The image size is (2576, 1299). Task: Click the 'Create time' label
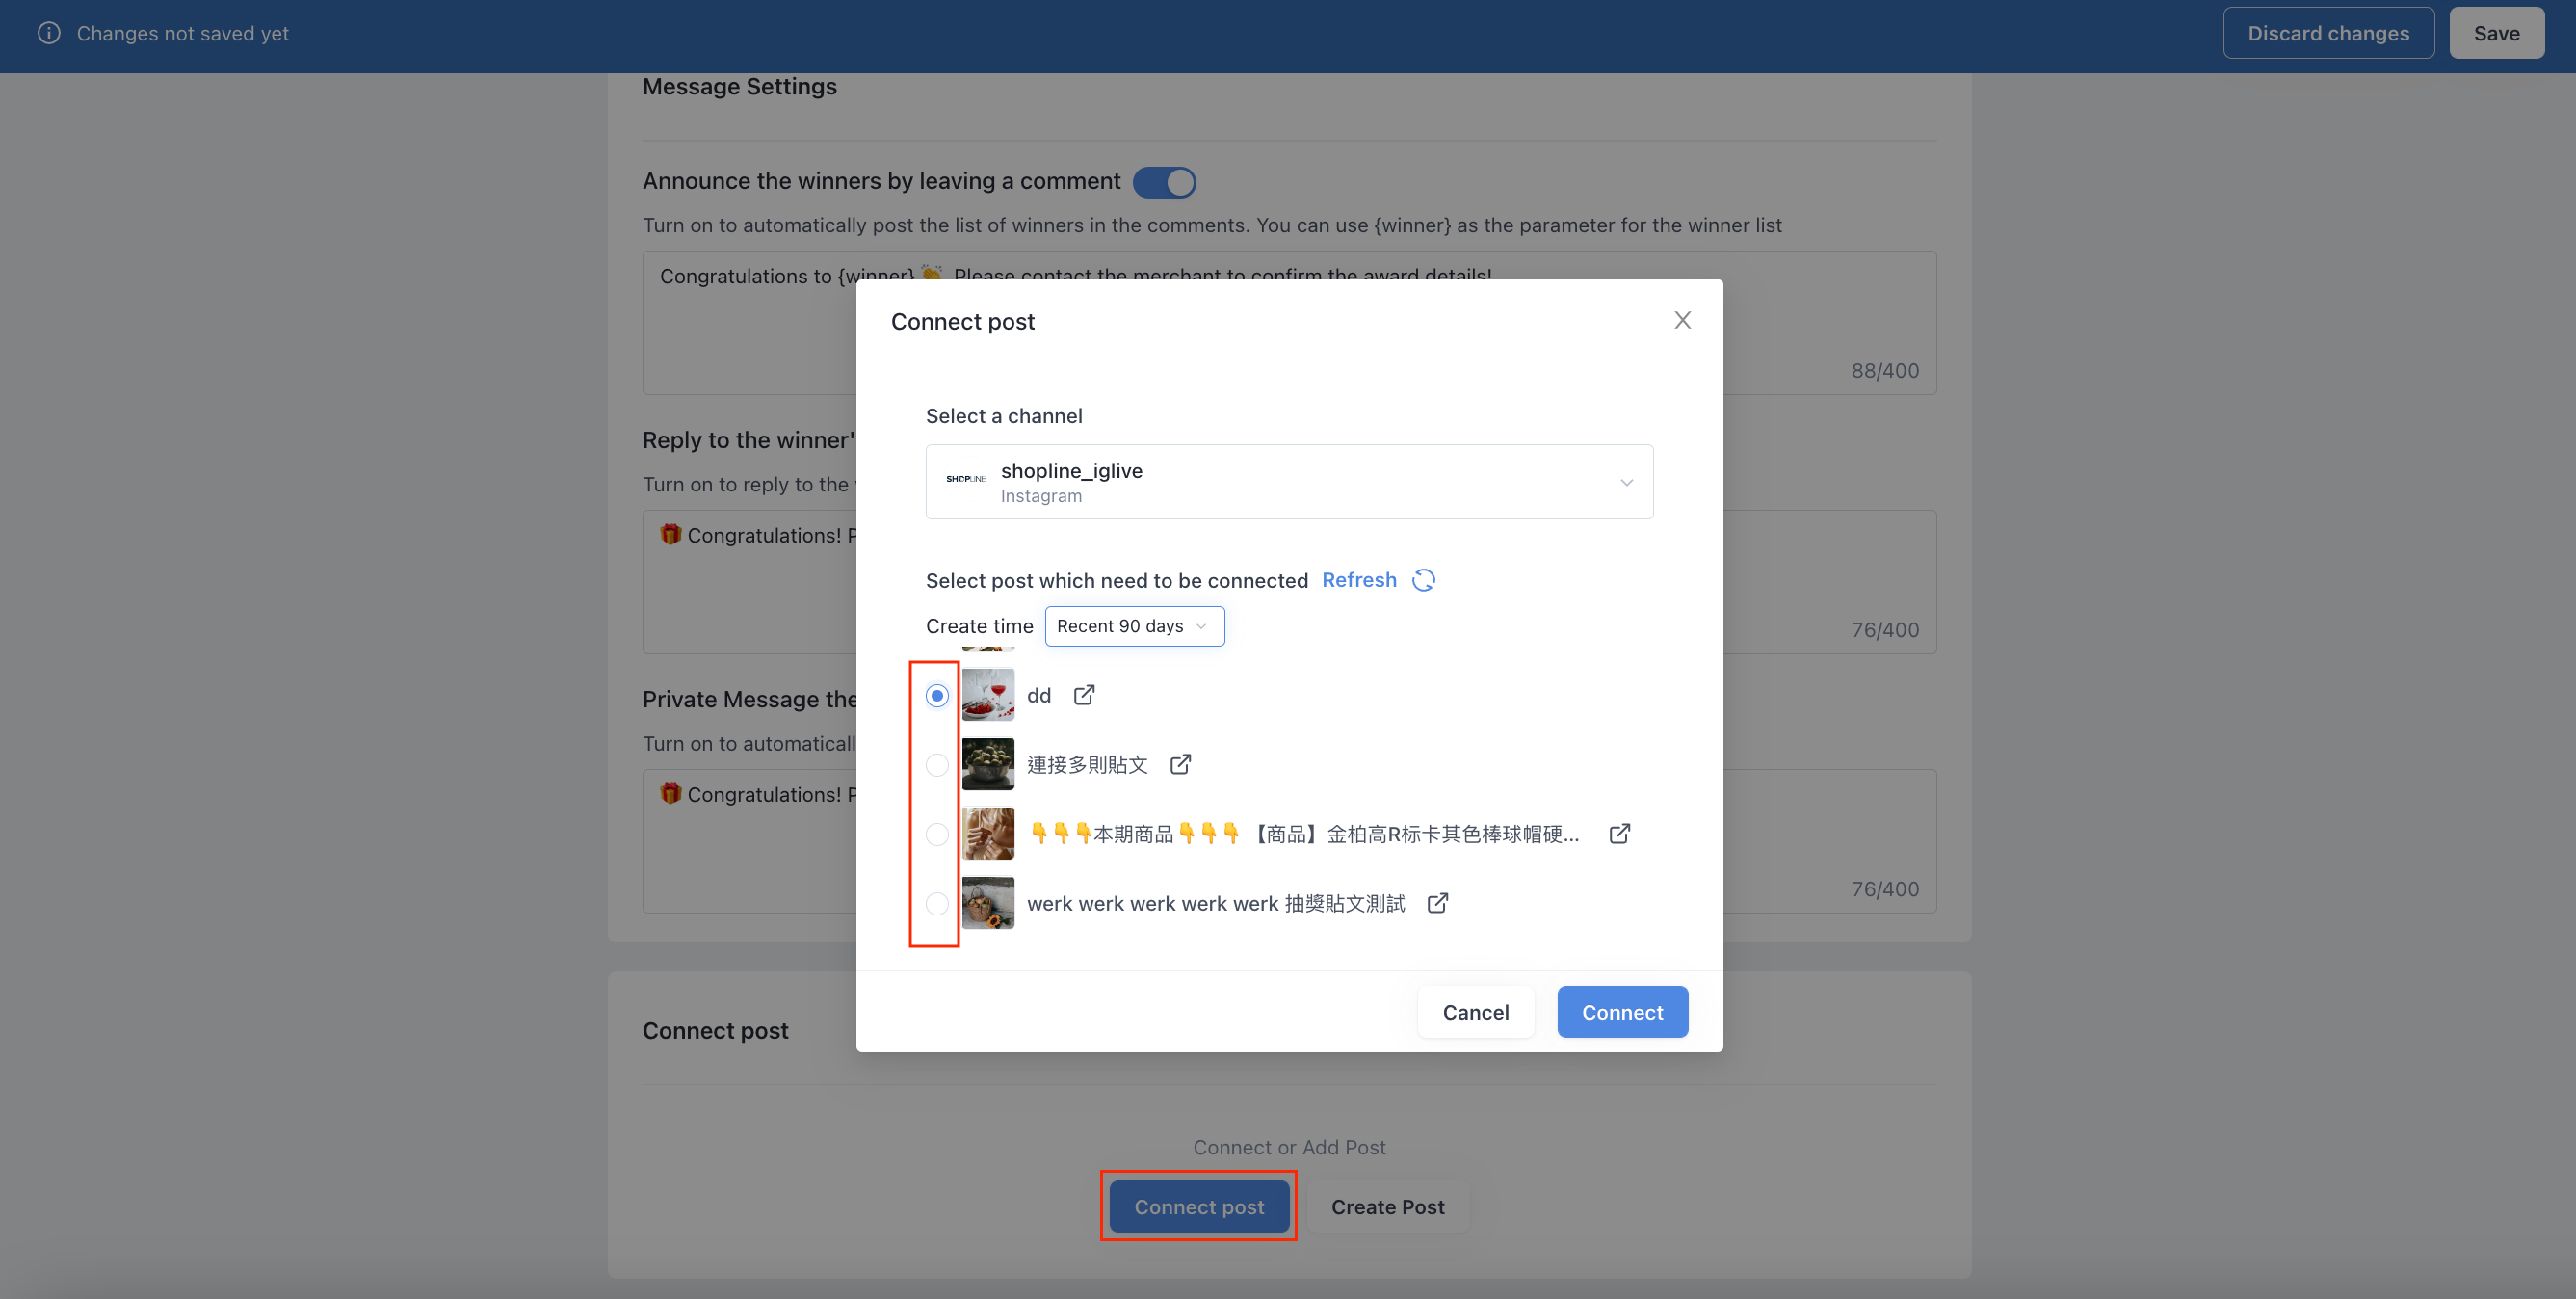979,626
